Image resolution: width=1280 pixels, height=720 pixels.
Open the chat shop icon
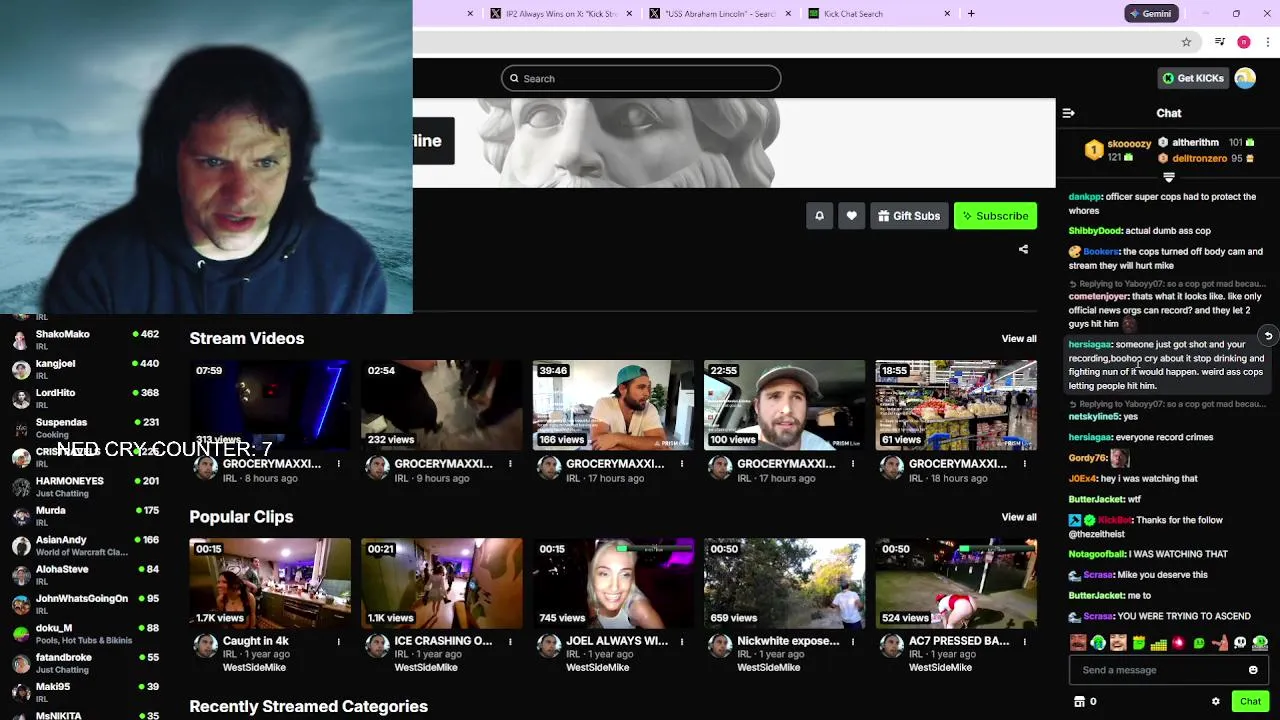[1079, 702]
